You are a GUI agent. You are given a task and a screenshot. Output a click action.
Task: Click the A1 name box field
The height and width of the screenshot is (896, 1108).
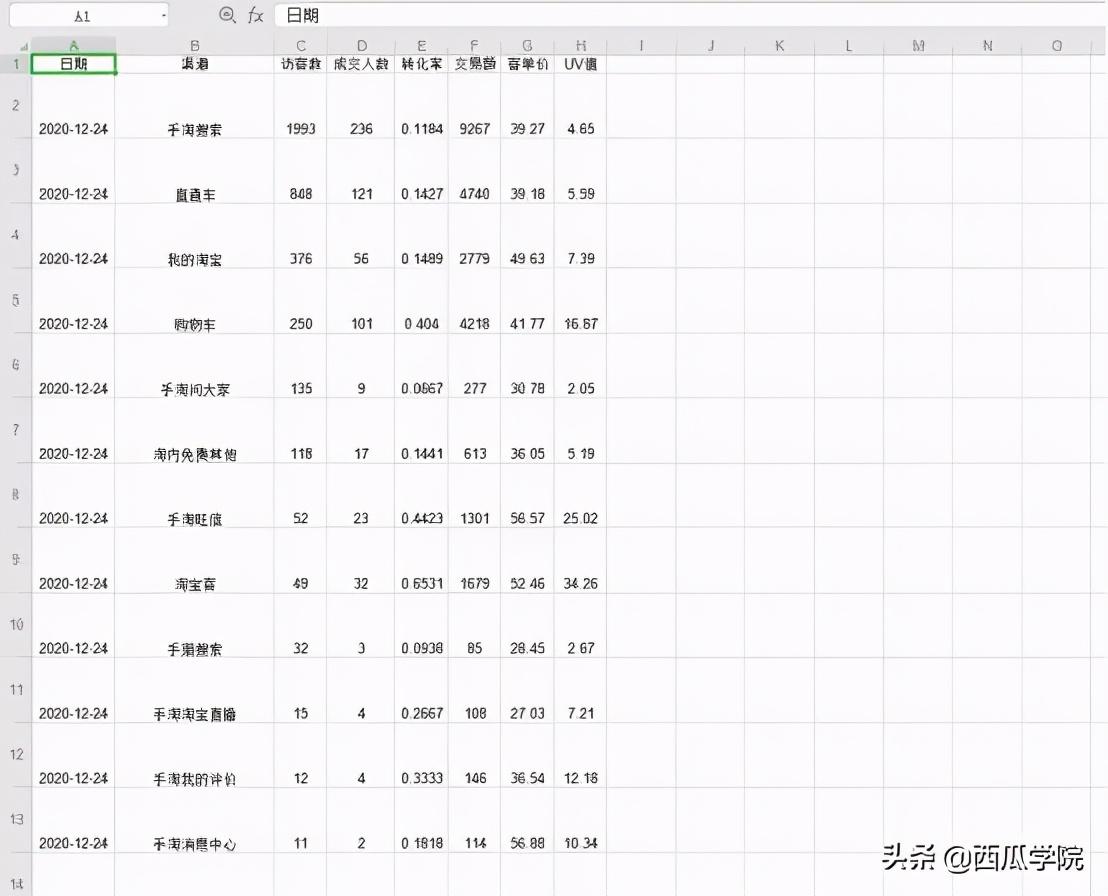(88, 16)
